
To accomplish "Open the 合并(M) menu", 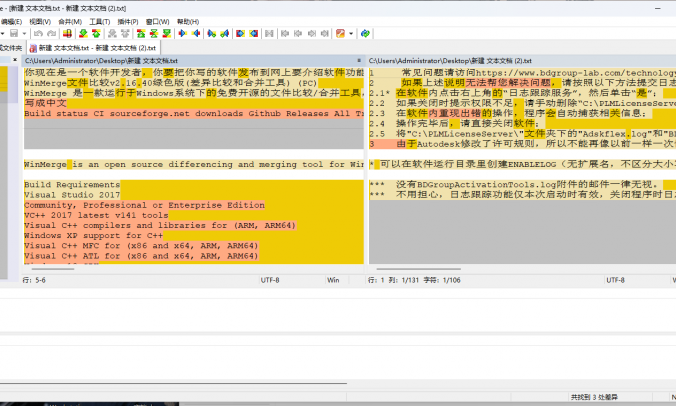I will (70, 22).
